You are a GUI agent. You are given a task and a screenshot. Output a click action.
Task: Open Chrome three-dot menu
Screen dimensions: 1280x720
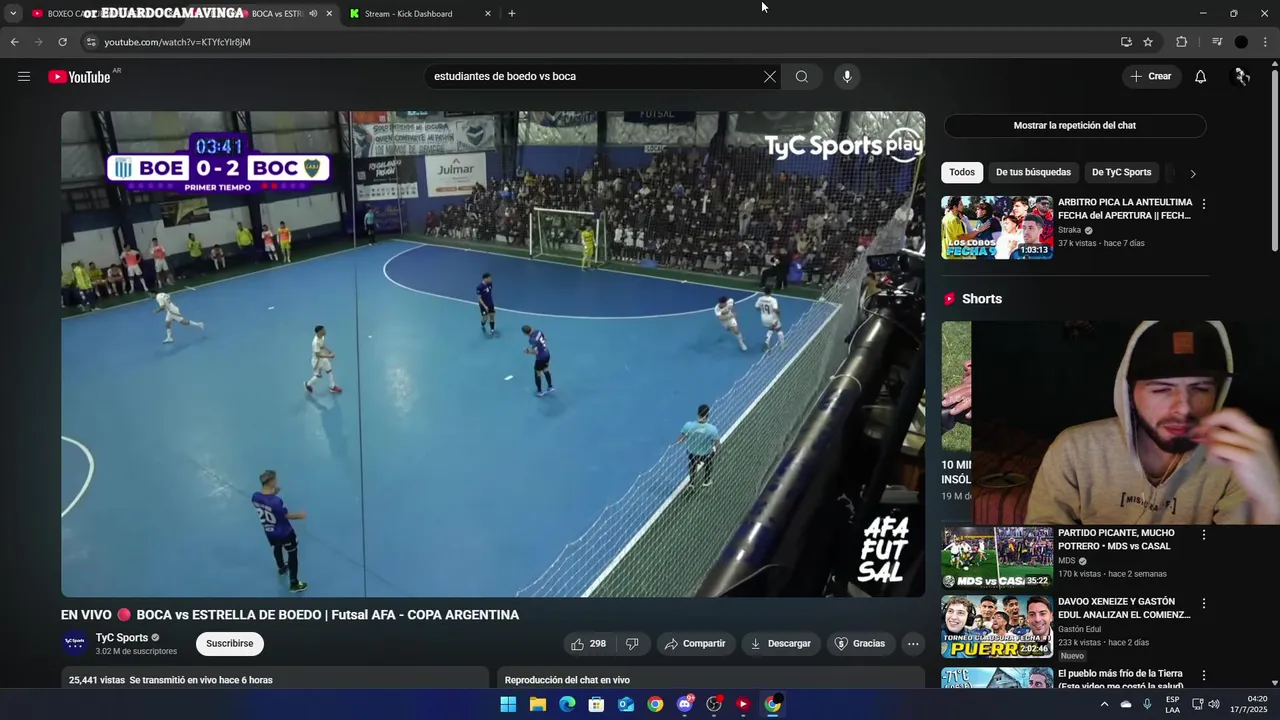point(1266,42)
